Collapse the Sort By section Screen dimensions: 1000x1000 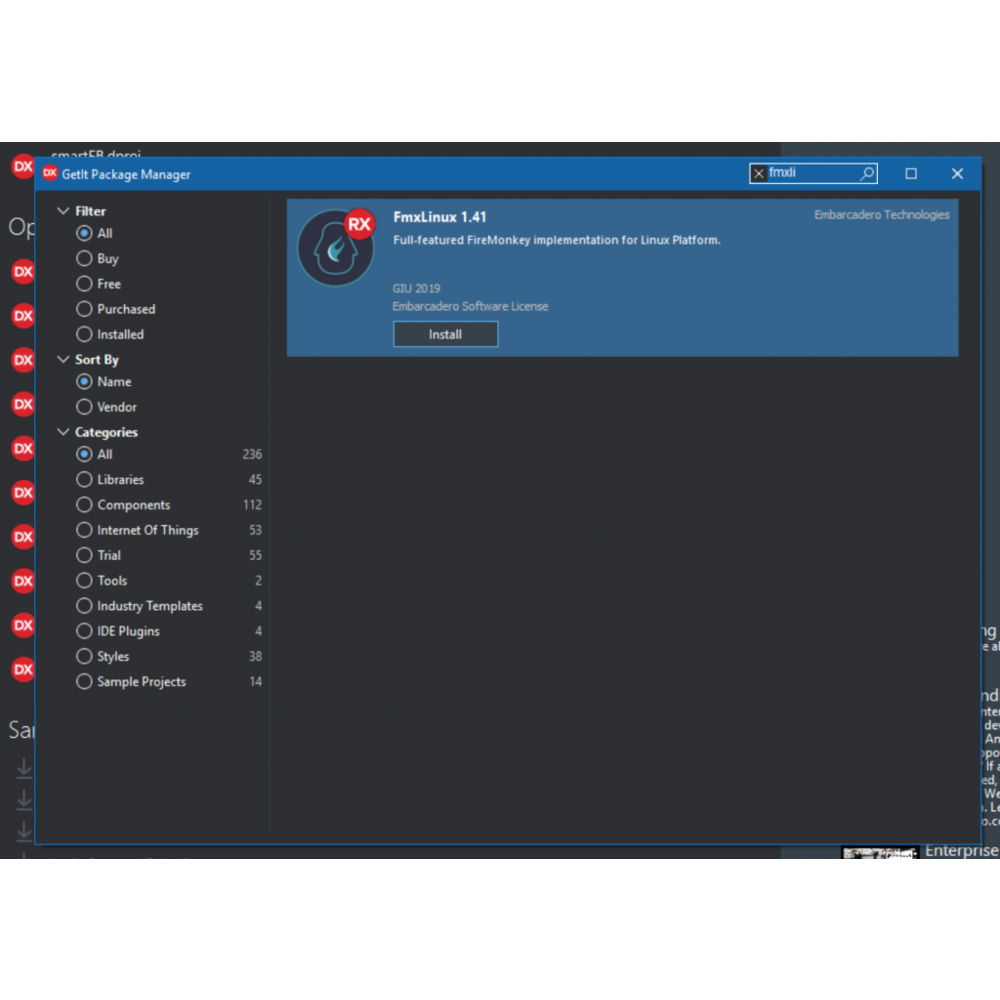pyautogui.click(x=63, y=360)
